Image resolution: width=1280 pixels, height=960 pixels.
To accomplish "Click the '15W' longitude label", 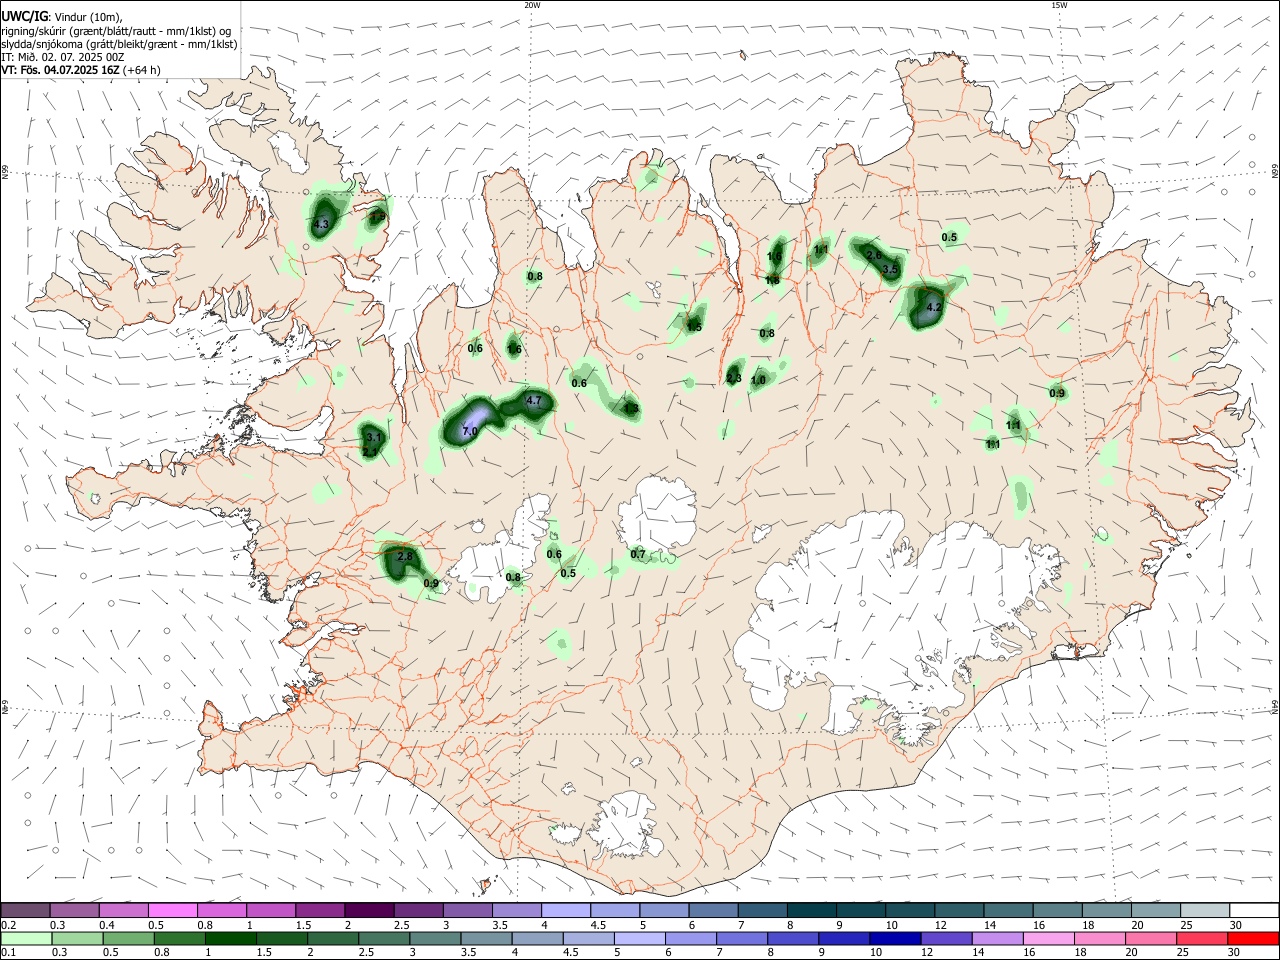I will (1059, 5).
